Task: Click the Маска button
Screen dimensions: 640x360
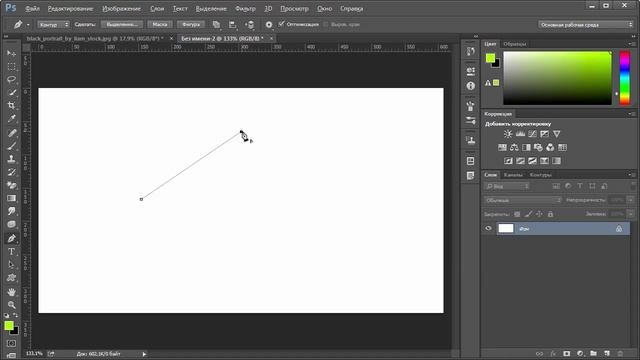Action: (x=160, y=24)
